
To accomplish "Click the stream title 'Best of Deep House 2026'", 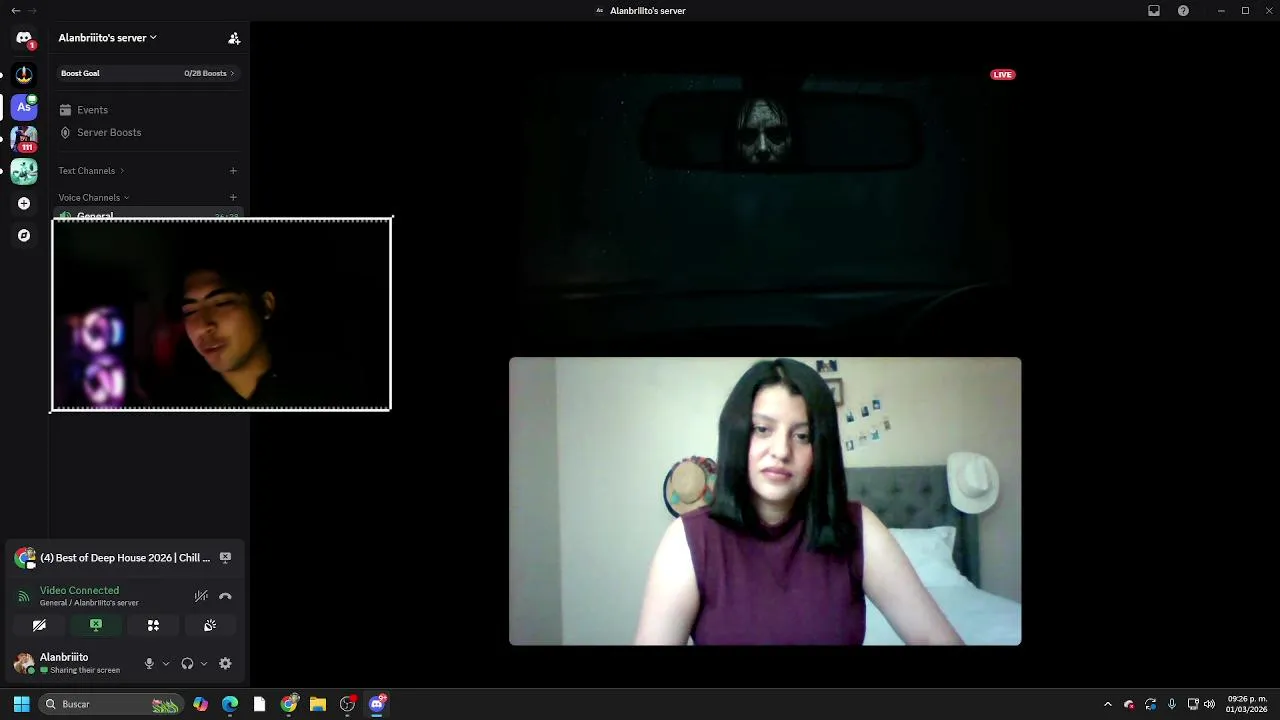I will tap(125, 558).
